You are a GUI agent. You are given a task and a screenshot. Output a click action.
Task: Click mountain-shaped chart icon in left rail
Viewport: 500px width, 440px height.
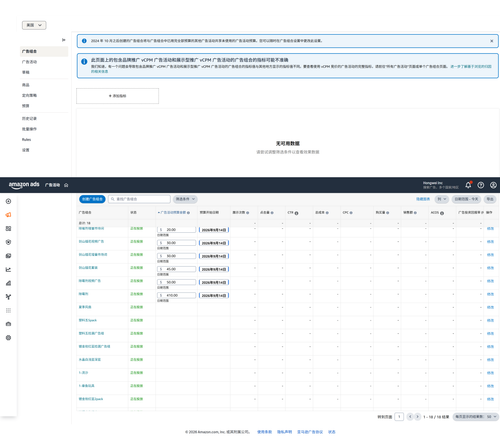[8, 283]
